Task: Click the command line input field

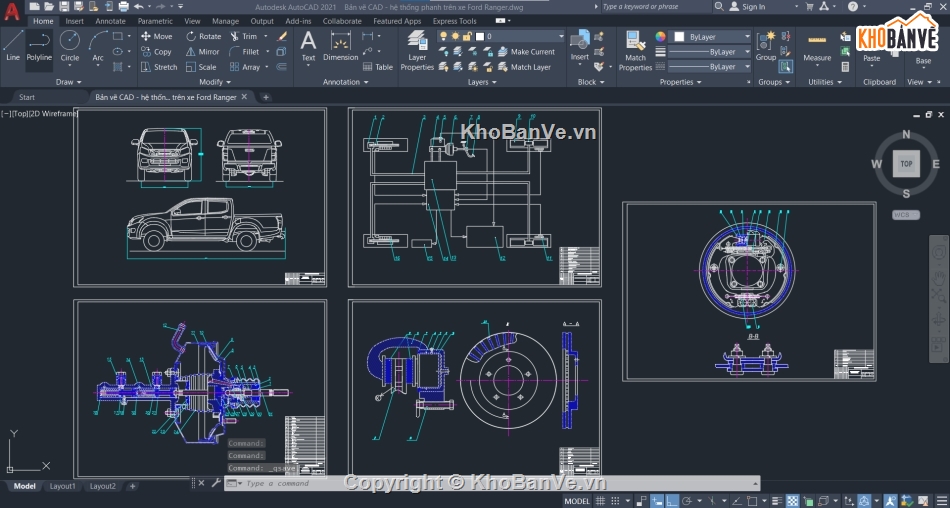Action: 492,483
